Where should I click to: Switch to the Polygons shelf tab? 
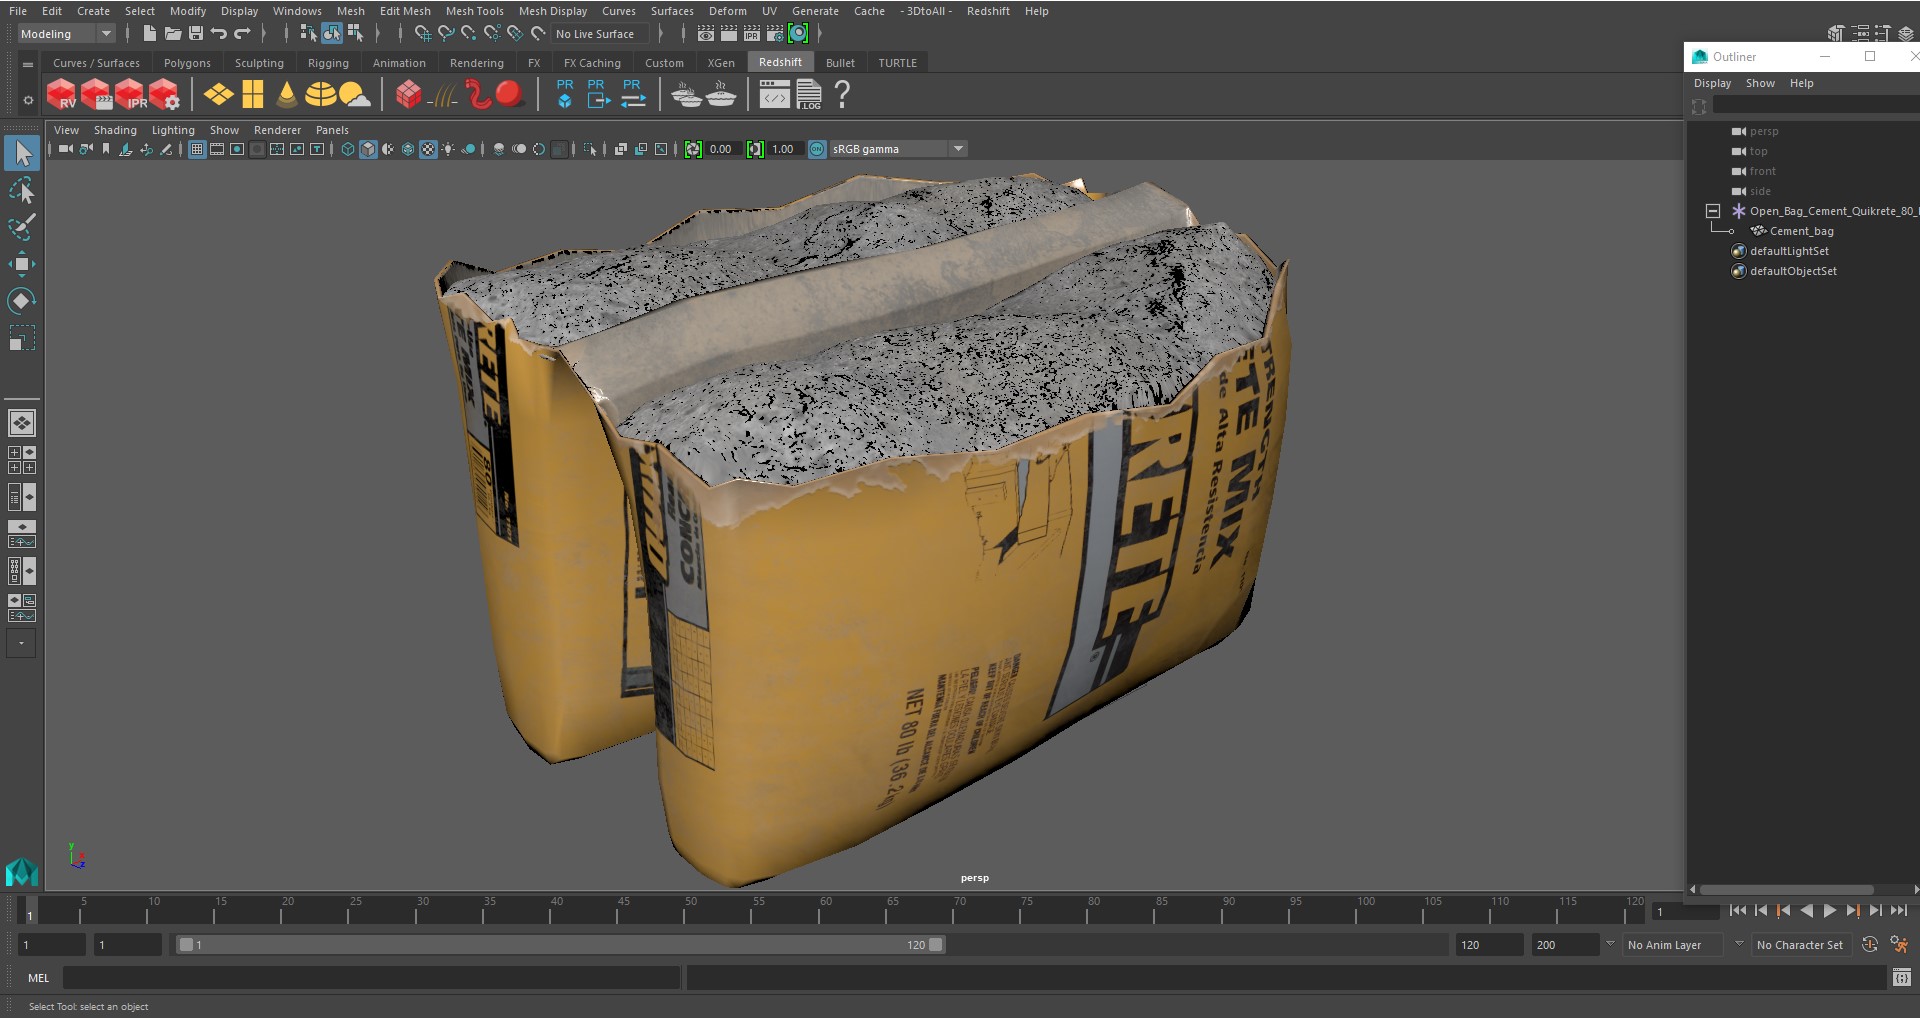pyautogui.click(x=187, y=63)
